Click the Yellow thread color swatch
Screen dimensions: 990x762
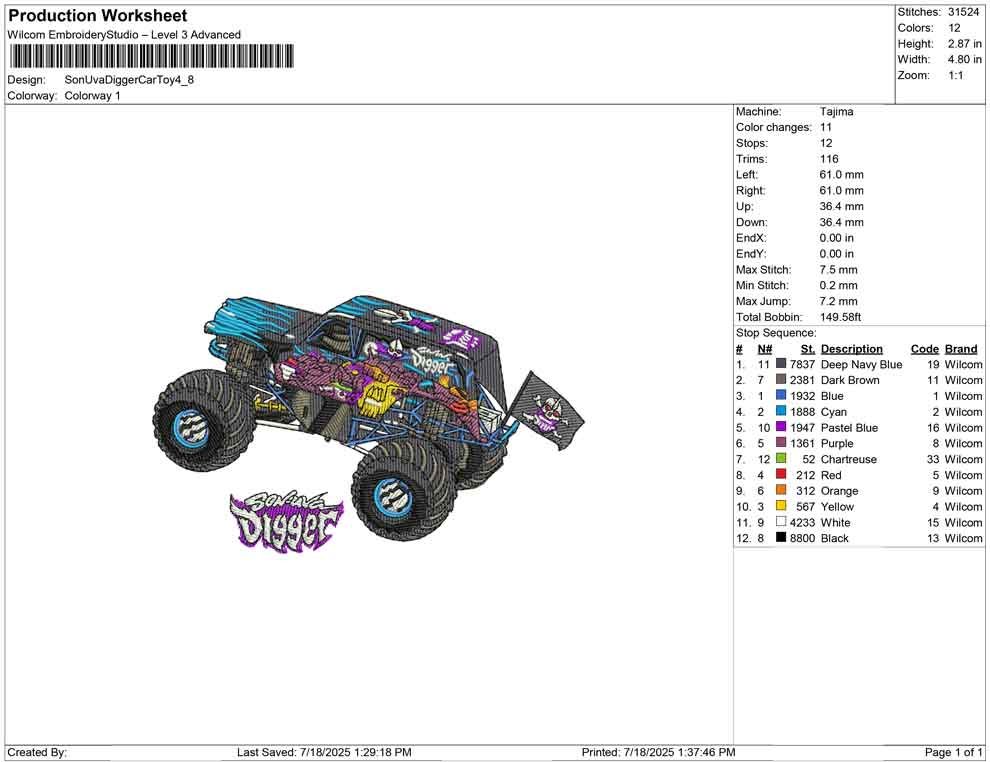point(781,506)
